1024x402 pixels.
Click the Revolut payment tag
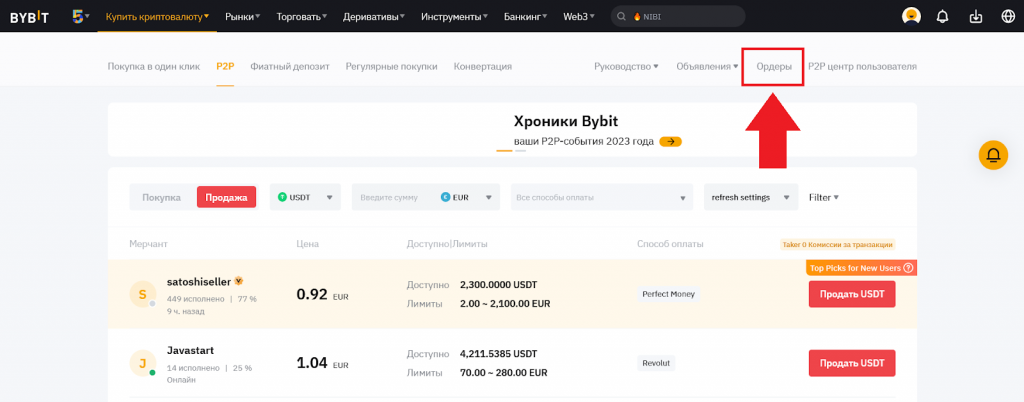pyautogui.click(x=656, y=363)
